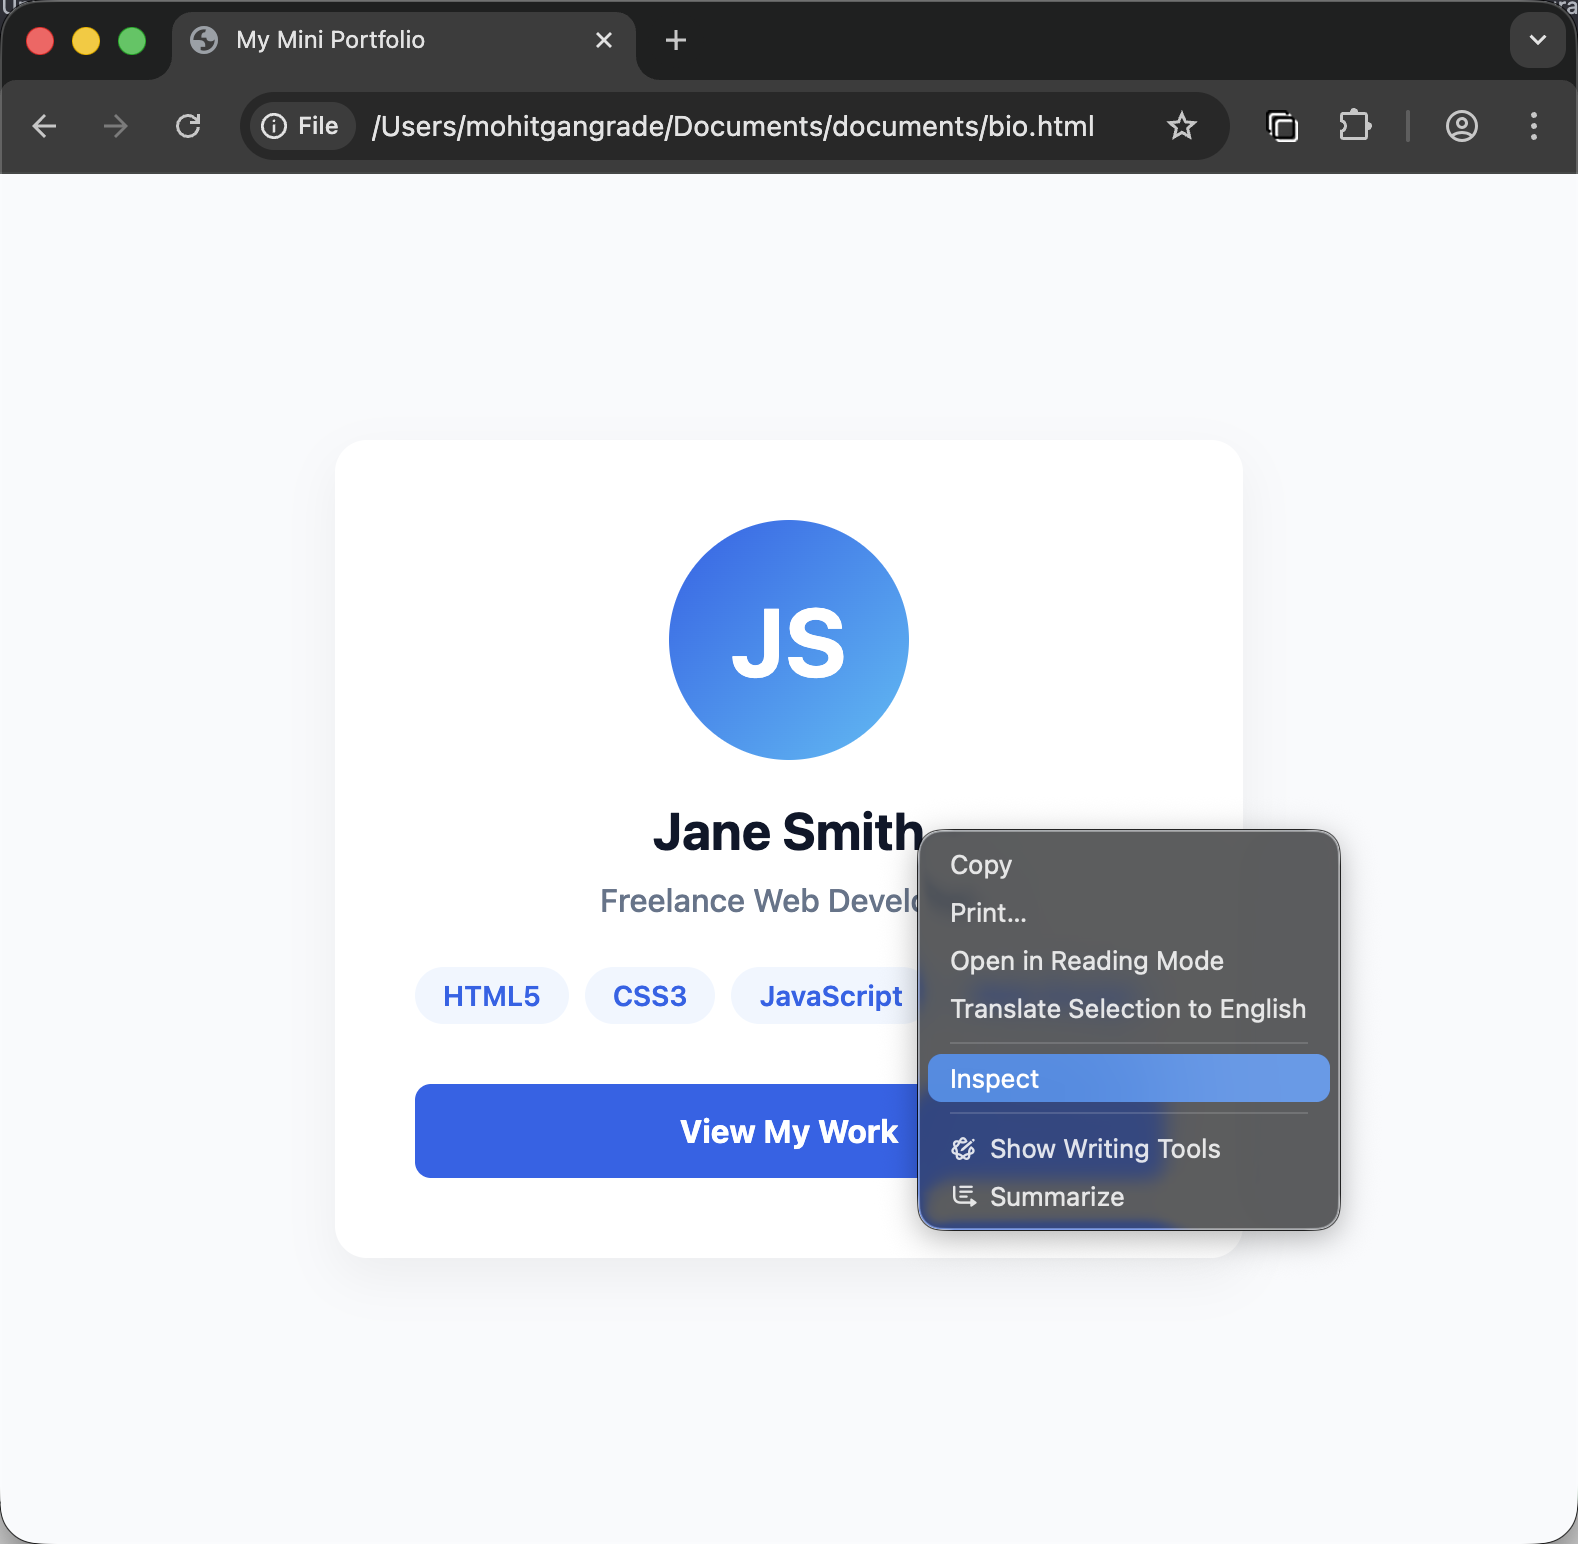Go forward with the forward arrow
1578x1544 pixels.
click(x=116, y=126)
